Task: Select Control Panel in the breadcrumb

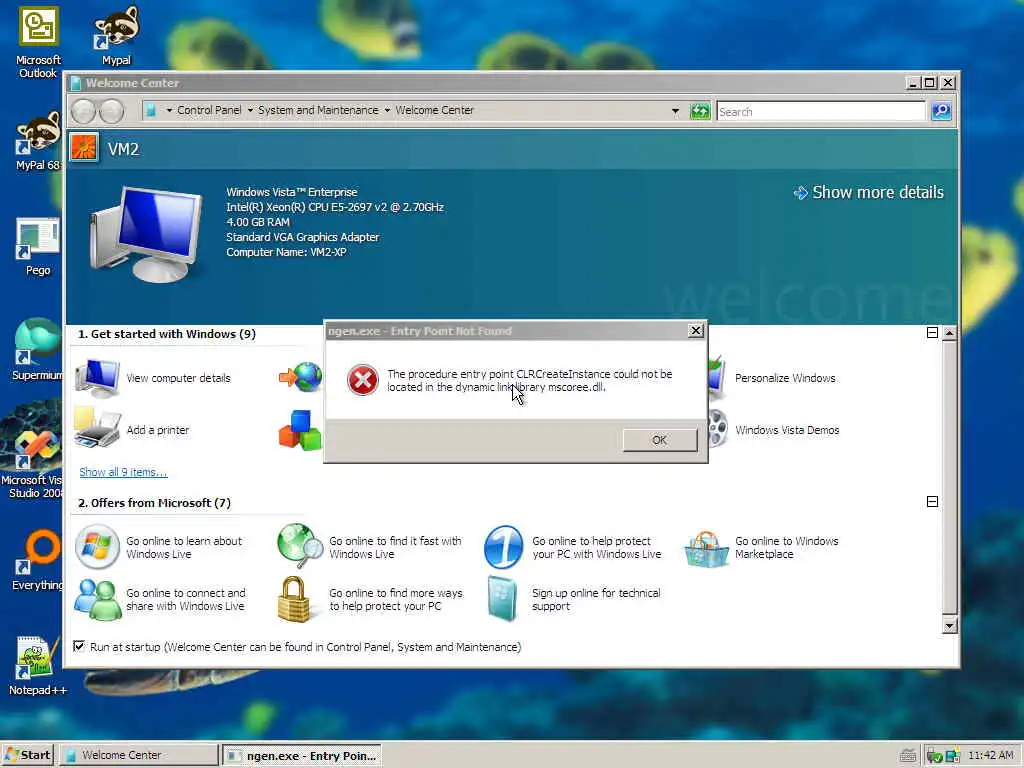Action: [209, 110]
